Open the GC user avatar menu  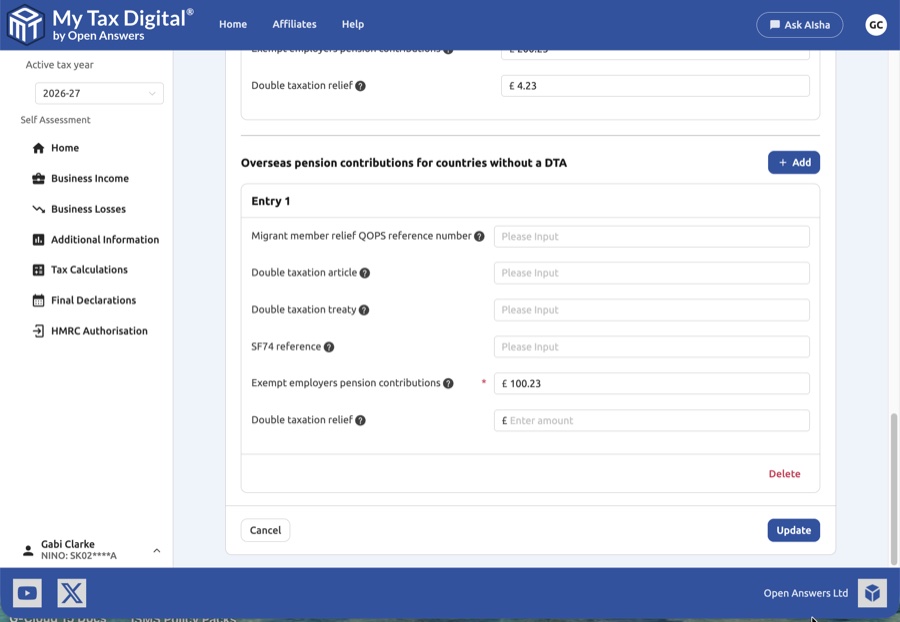(x=876, y=25)
